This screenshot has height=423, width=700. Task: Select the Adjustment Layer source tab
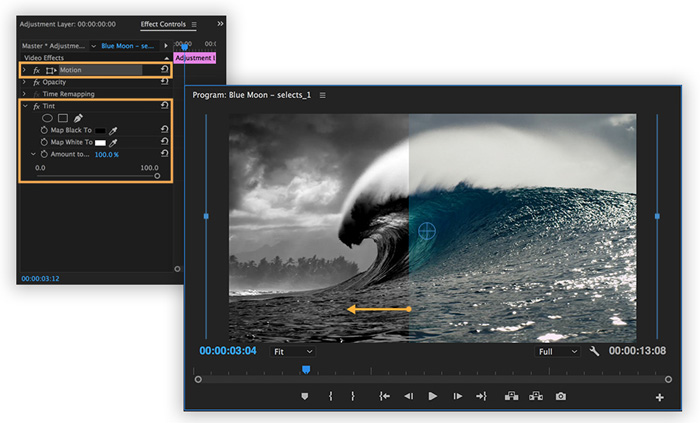coord(67,24)
